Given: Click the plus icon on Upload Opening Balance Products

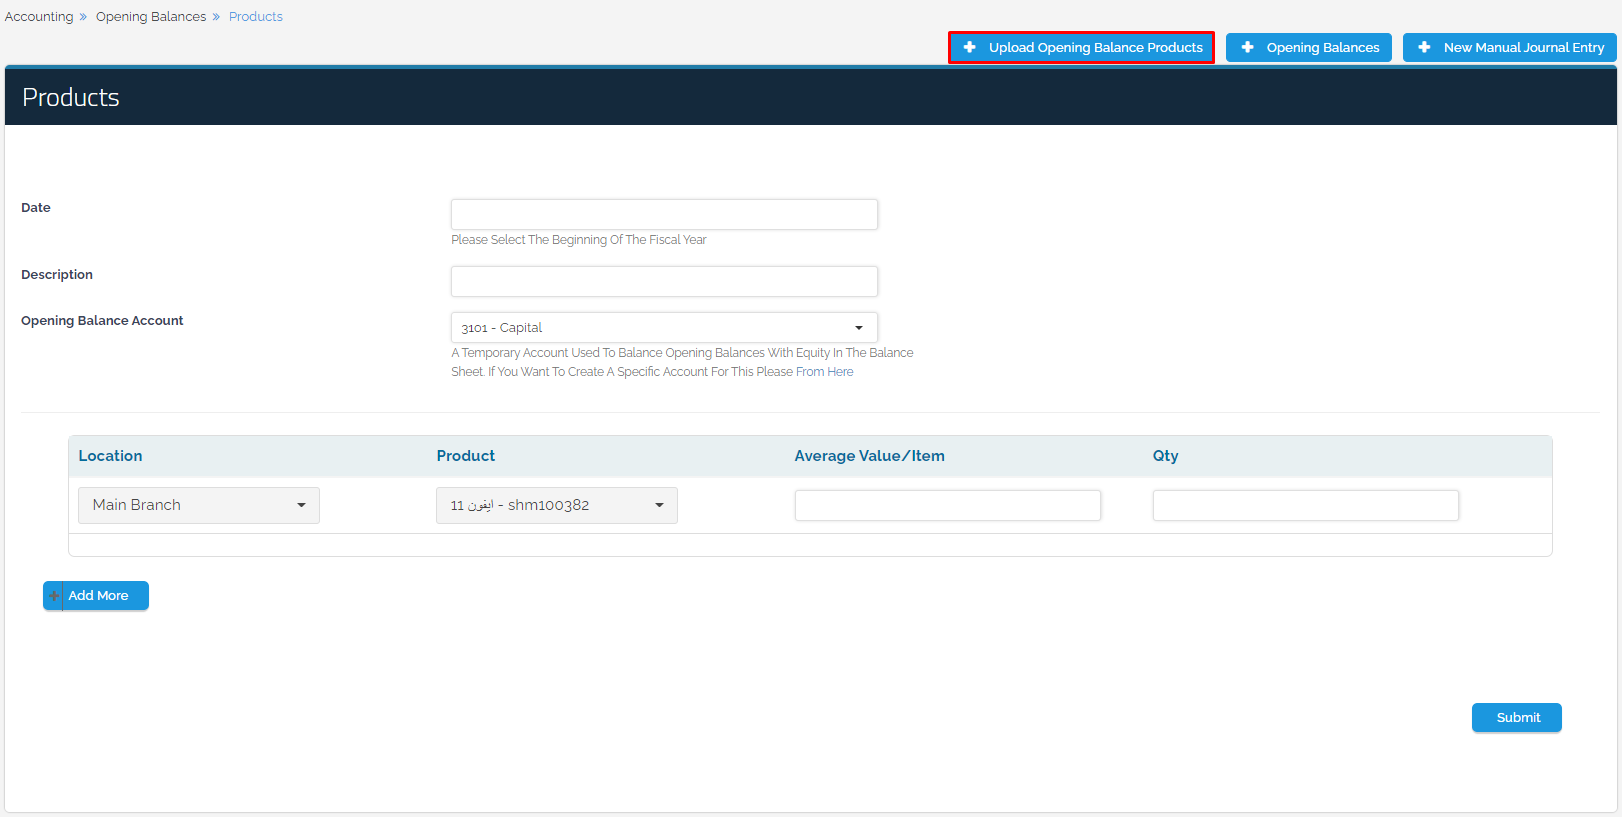Looking at the screenshot, I should [969, 47].
